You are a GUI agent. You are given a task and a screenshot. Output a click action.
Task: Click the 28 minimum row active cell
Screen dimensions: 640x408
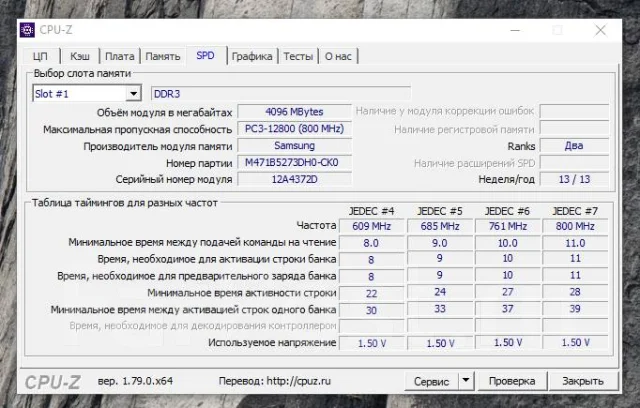(x=575, y=292)
